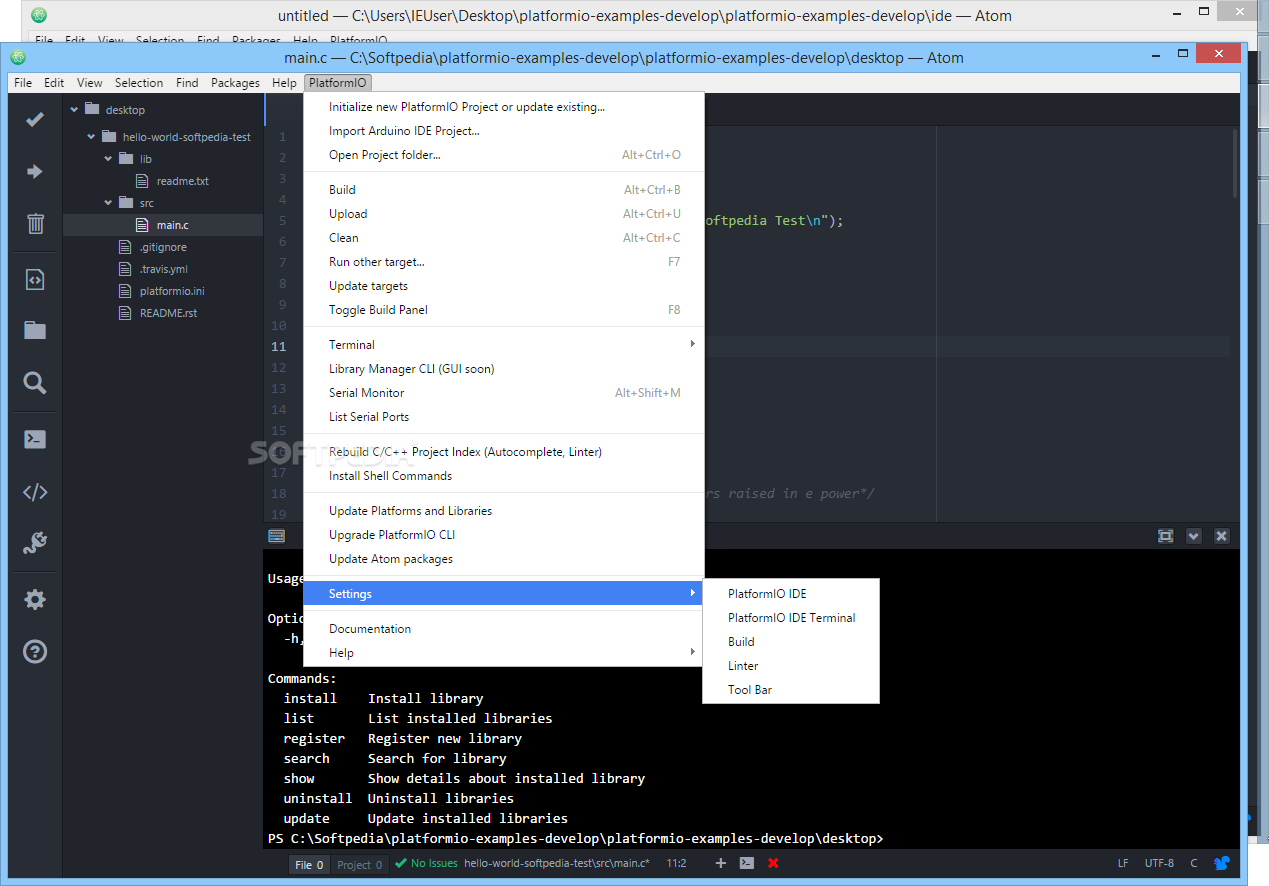Click the Build checkmark icon in toolbar

(35, 119)
